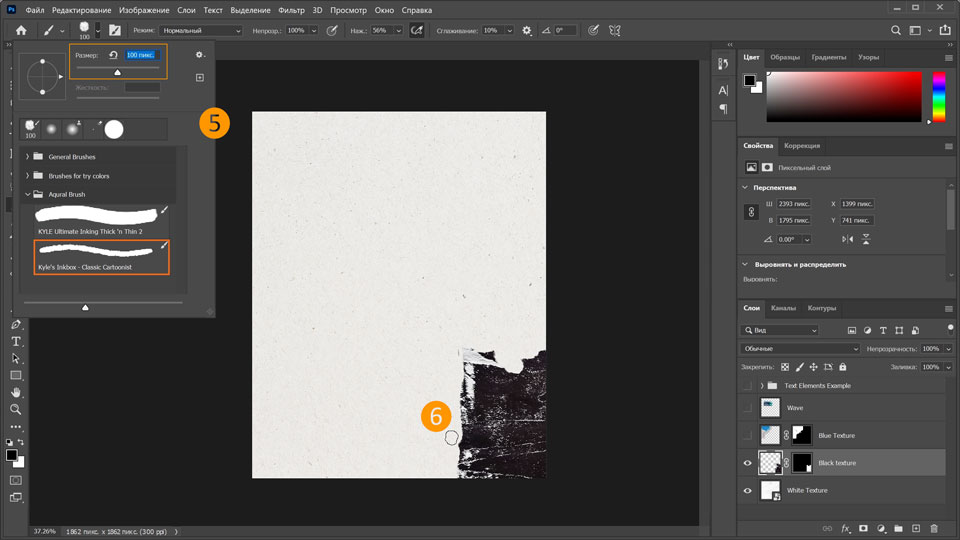Open the layer effects fx menu
The image size is (960, 540).
tap(844, 528)
